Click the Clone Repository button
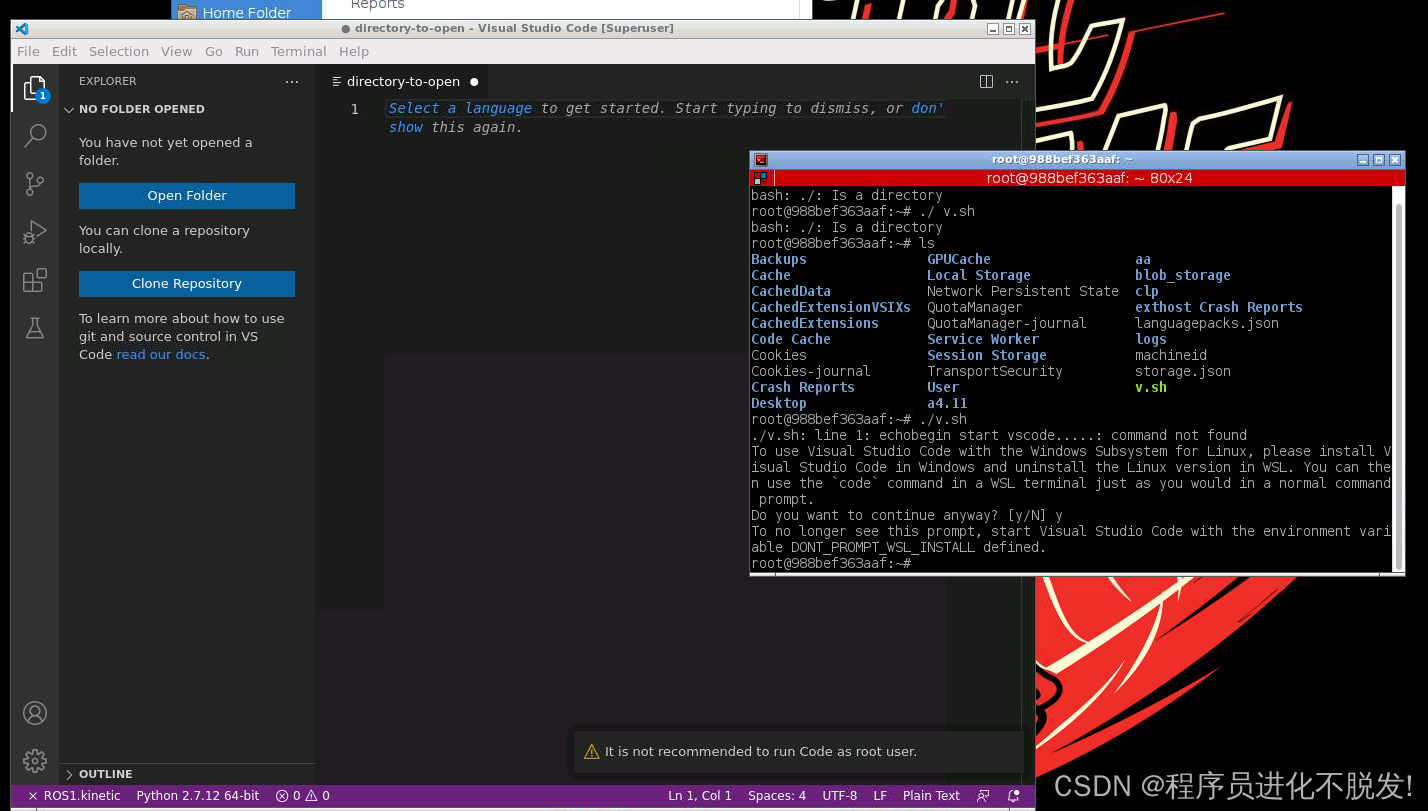This screenshot has width=1428, height=811. click(x=187, y=284)
